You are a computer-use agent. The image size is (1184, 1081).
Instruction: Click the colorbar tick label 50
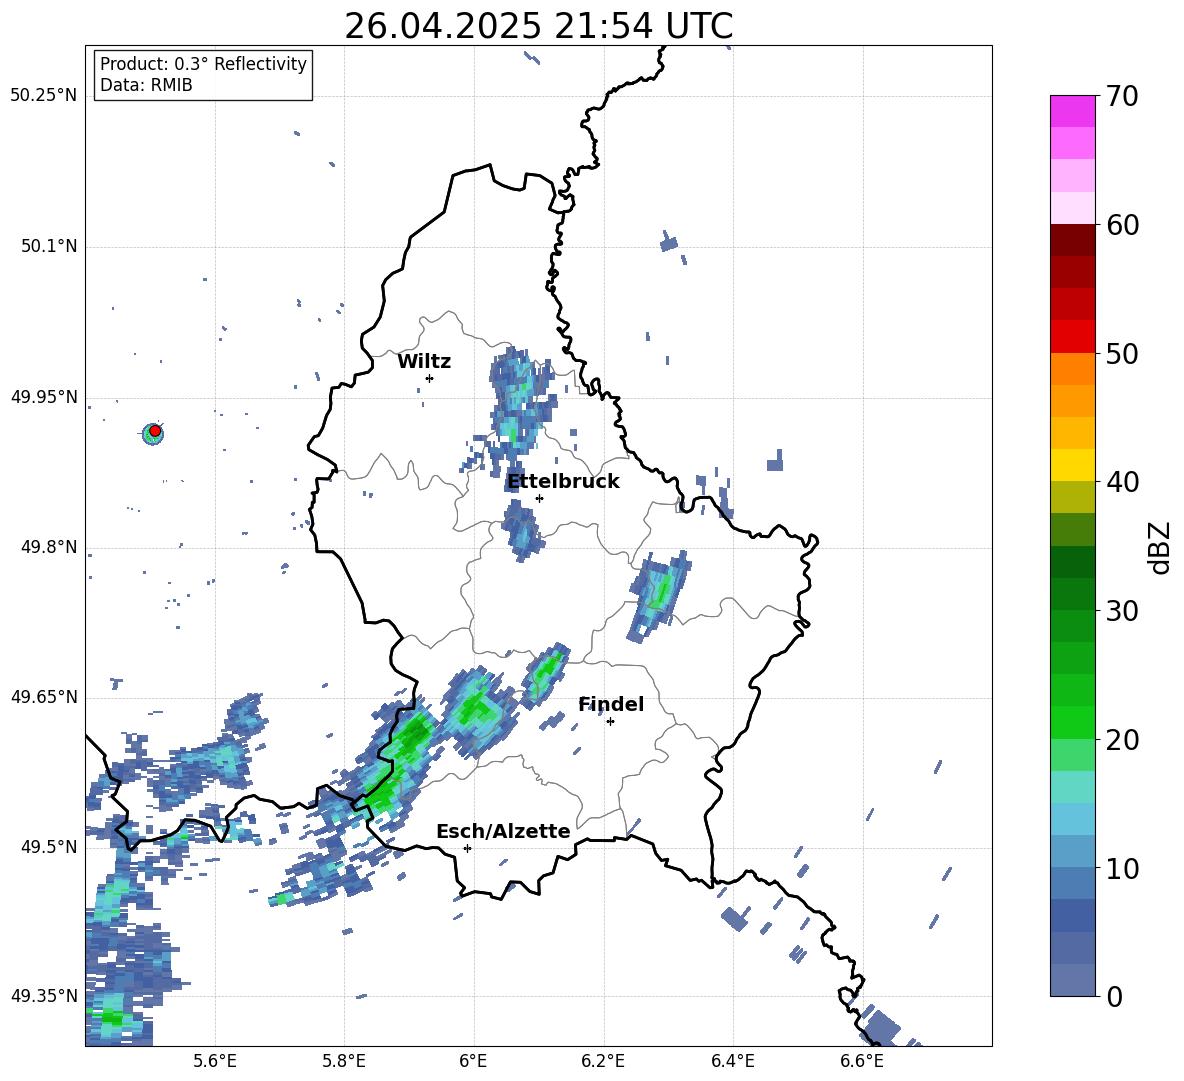point(1121,353)
